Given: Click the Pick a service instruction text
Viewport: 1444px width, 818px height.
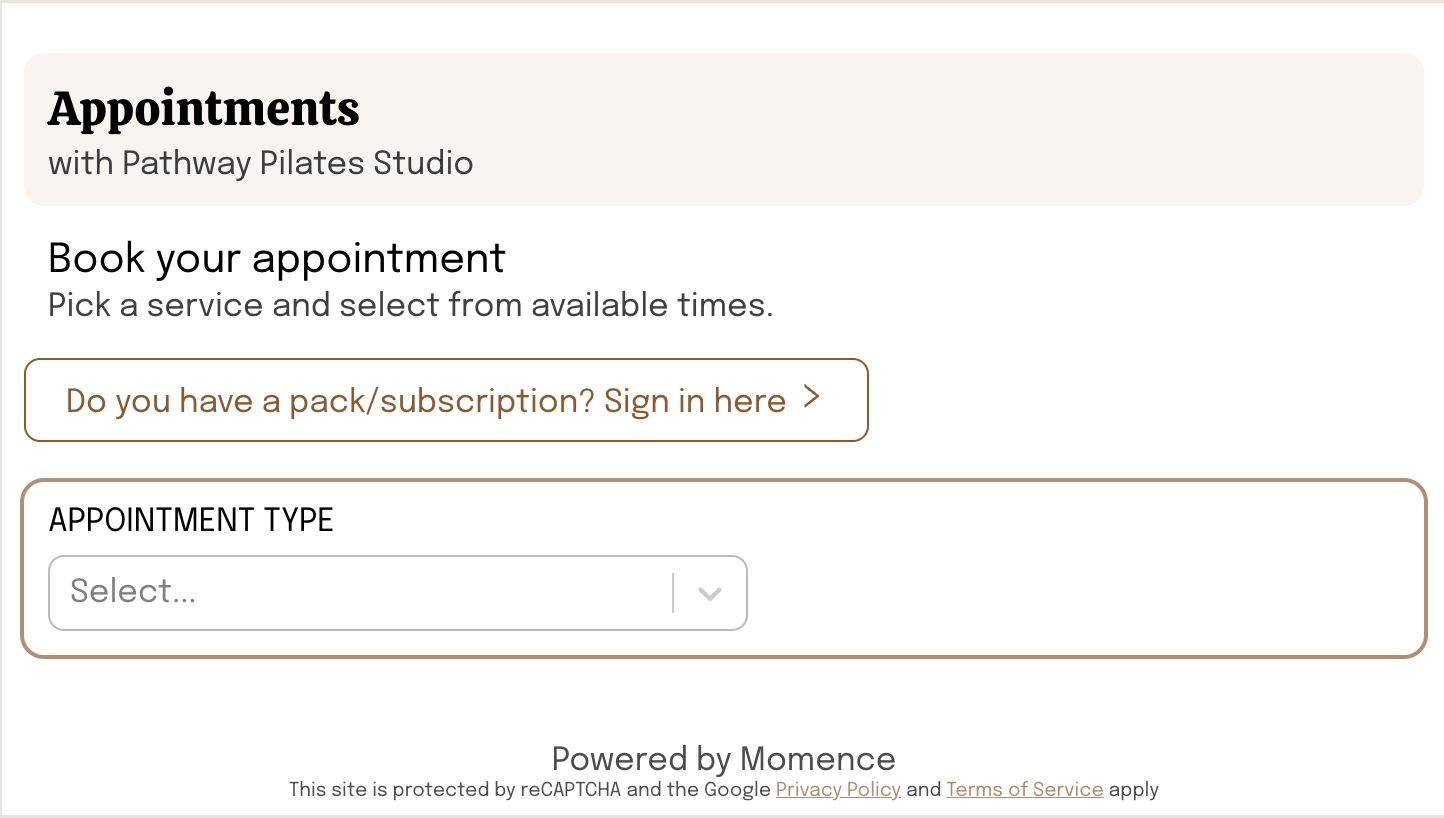Looking at the screenshot, I should [x=411, y=305].
